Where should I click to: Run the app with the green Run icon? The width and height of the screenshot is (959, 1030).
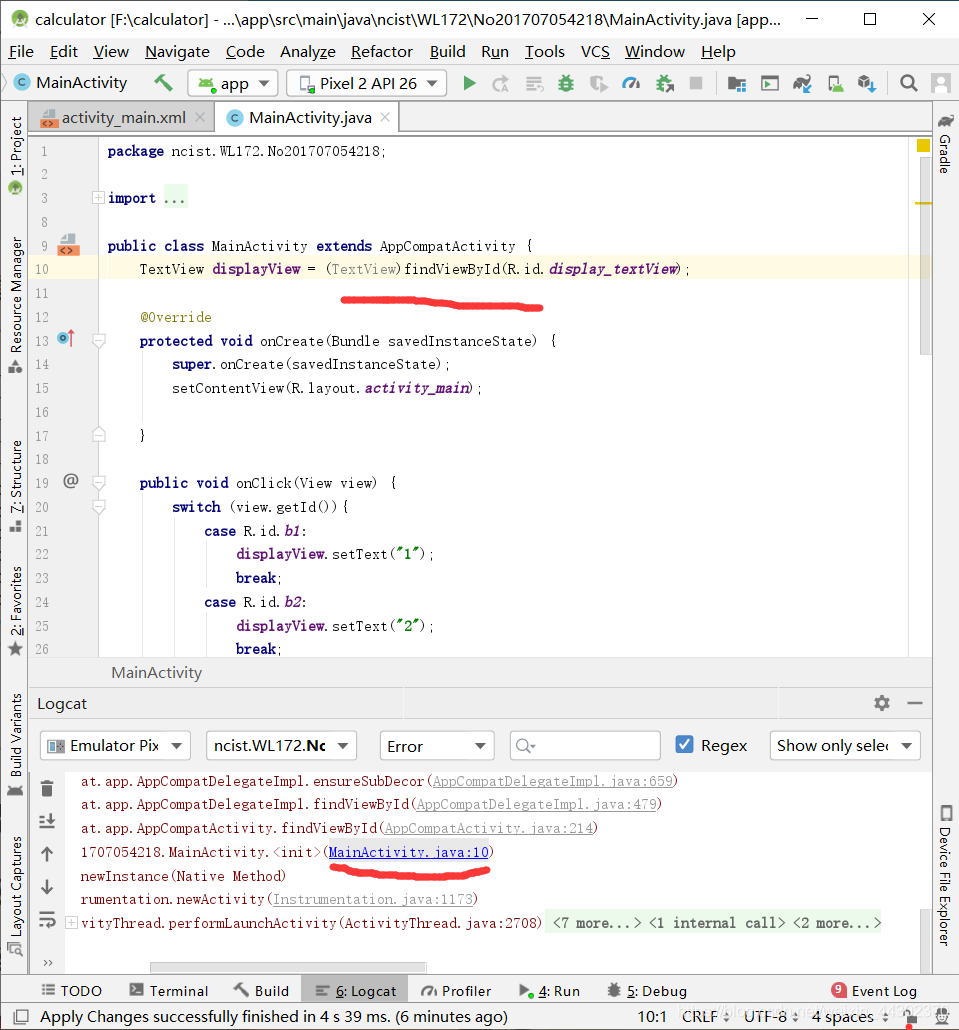tap(470, 83)
